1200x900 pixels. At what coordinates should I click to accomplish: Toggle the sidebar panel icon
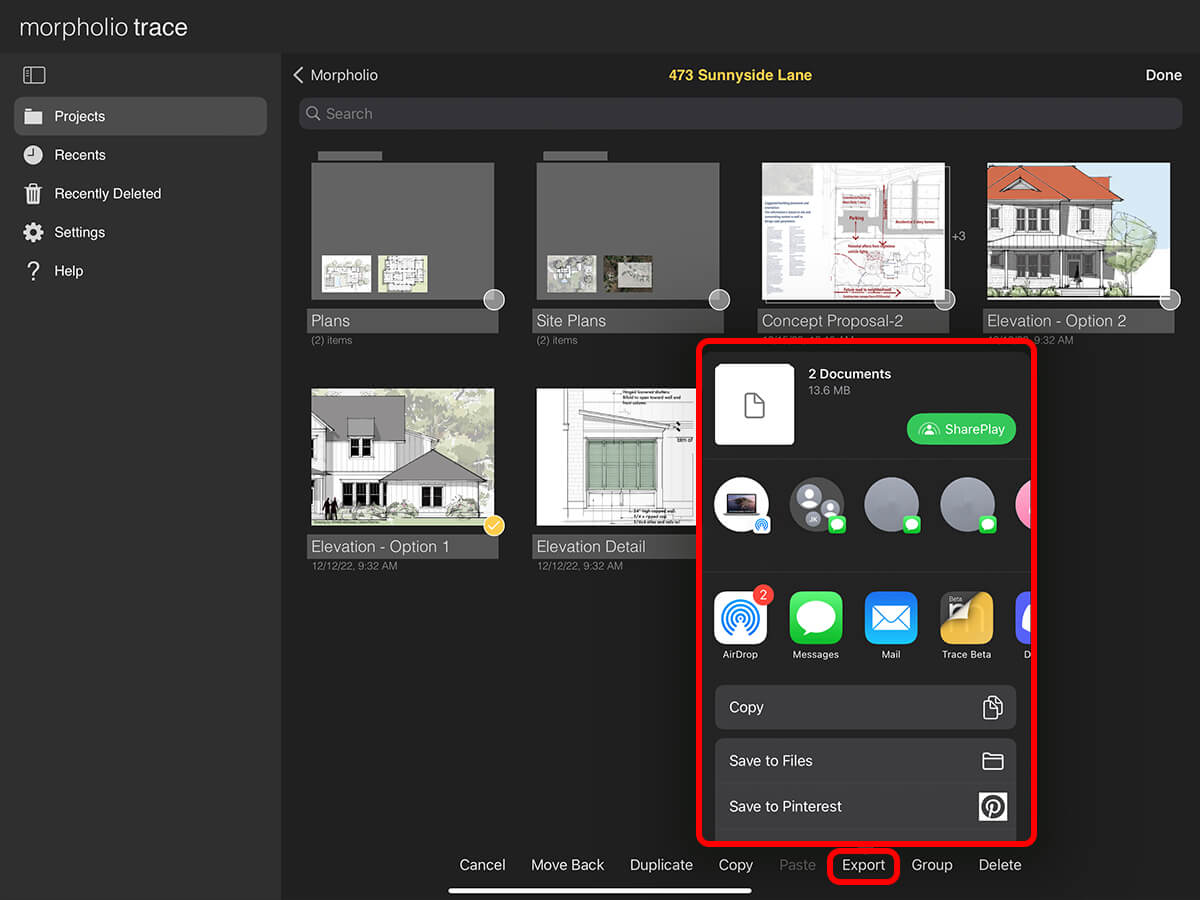tap(34, 75)
